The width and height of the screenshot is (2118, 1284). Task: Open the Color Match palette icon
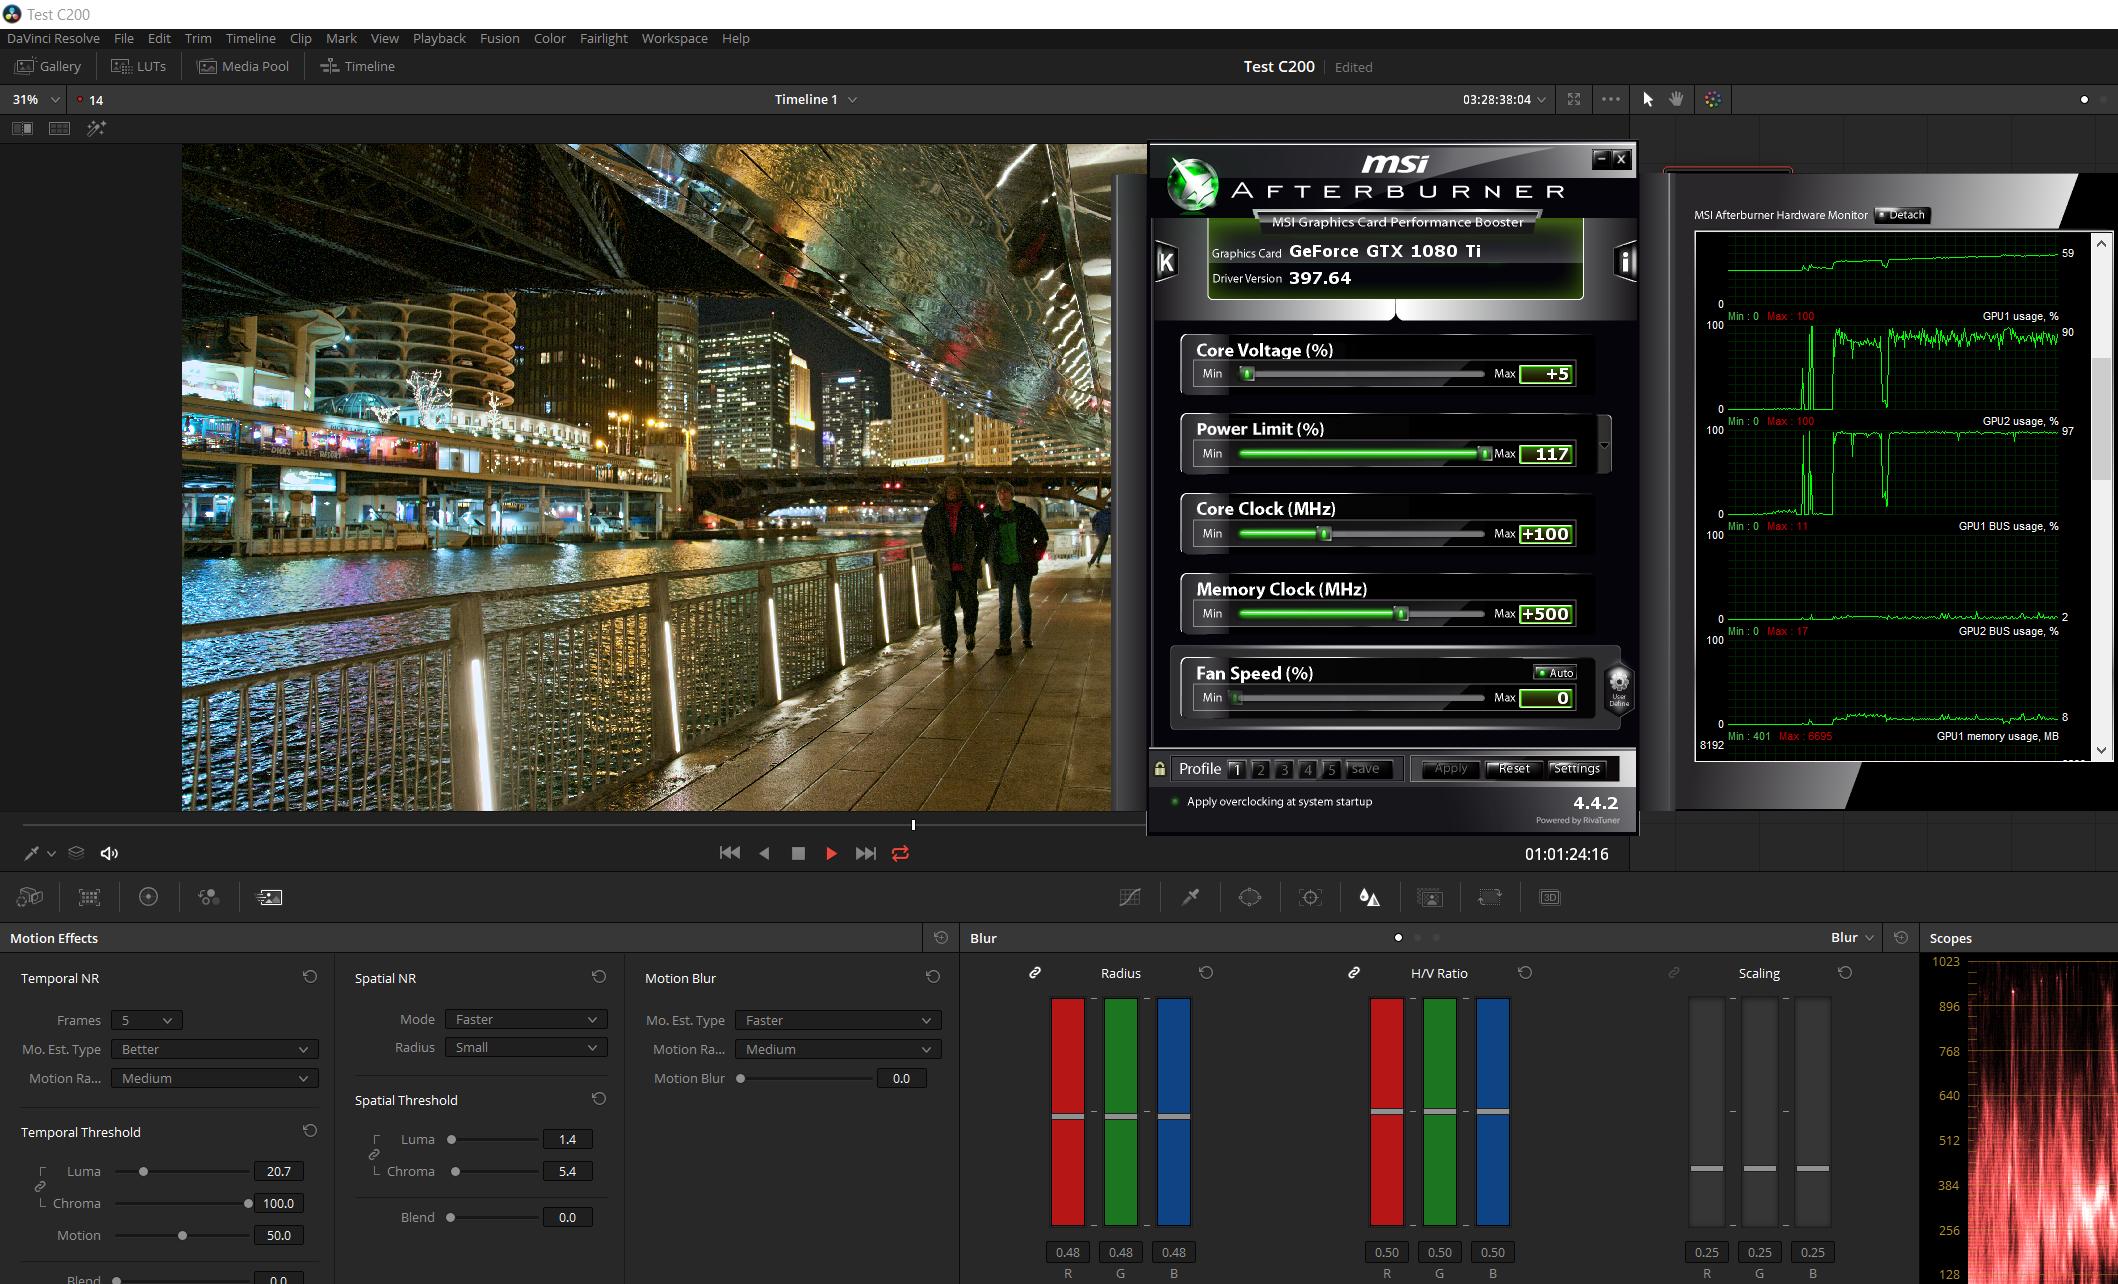coord(90,897)
